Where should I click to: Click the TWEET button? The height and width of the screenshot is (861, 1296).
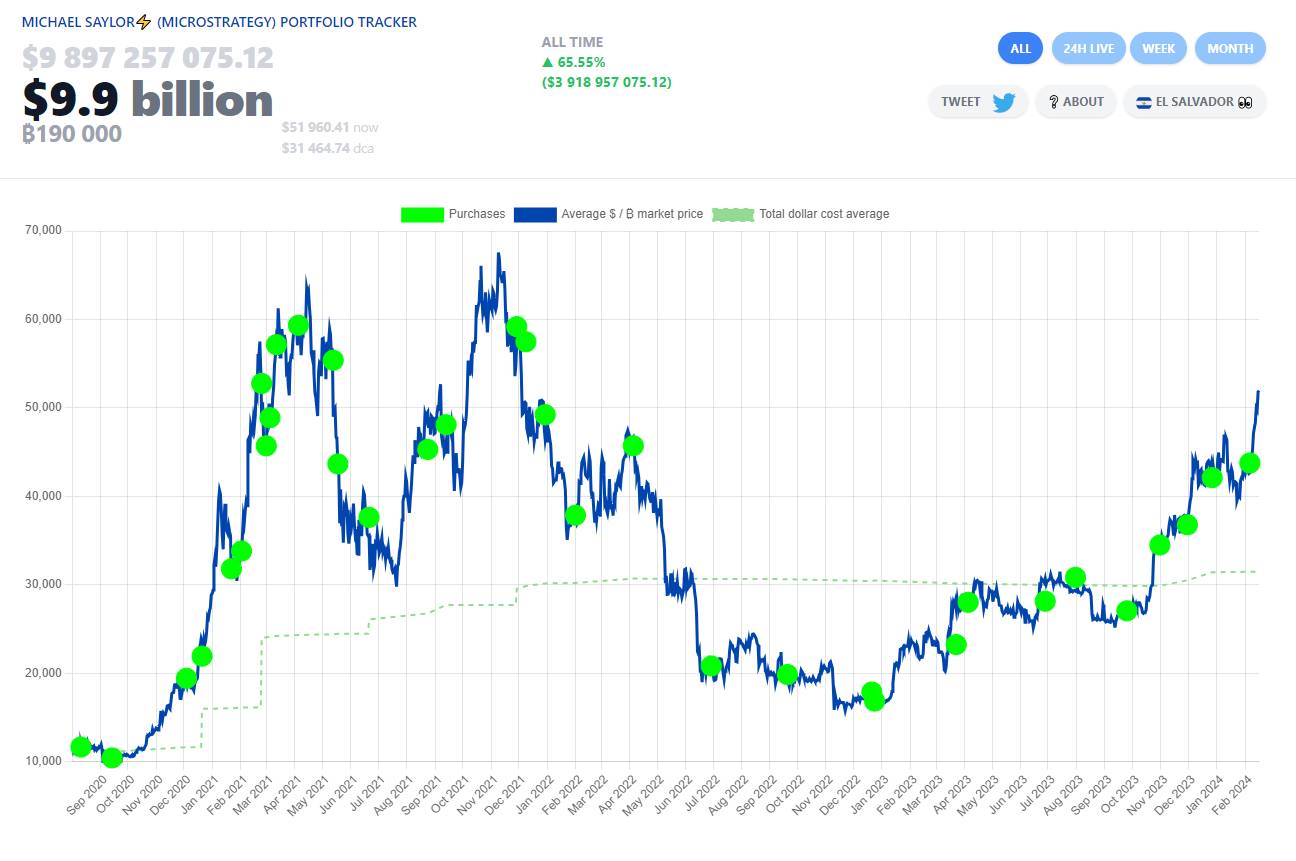tap(978, 101)
